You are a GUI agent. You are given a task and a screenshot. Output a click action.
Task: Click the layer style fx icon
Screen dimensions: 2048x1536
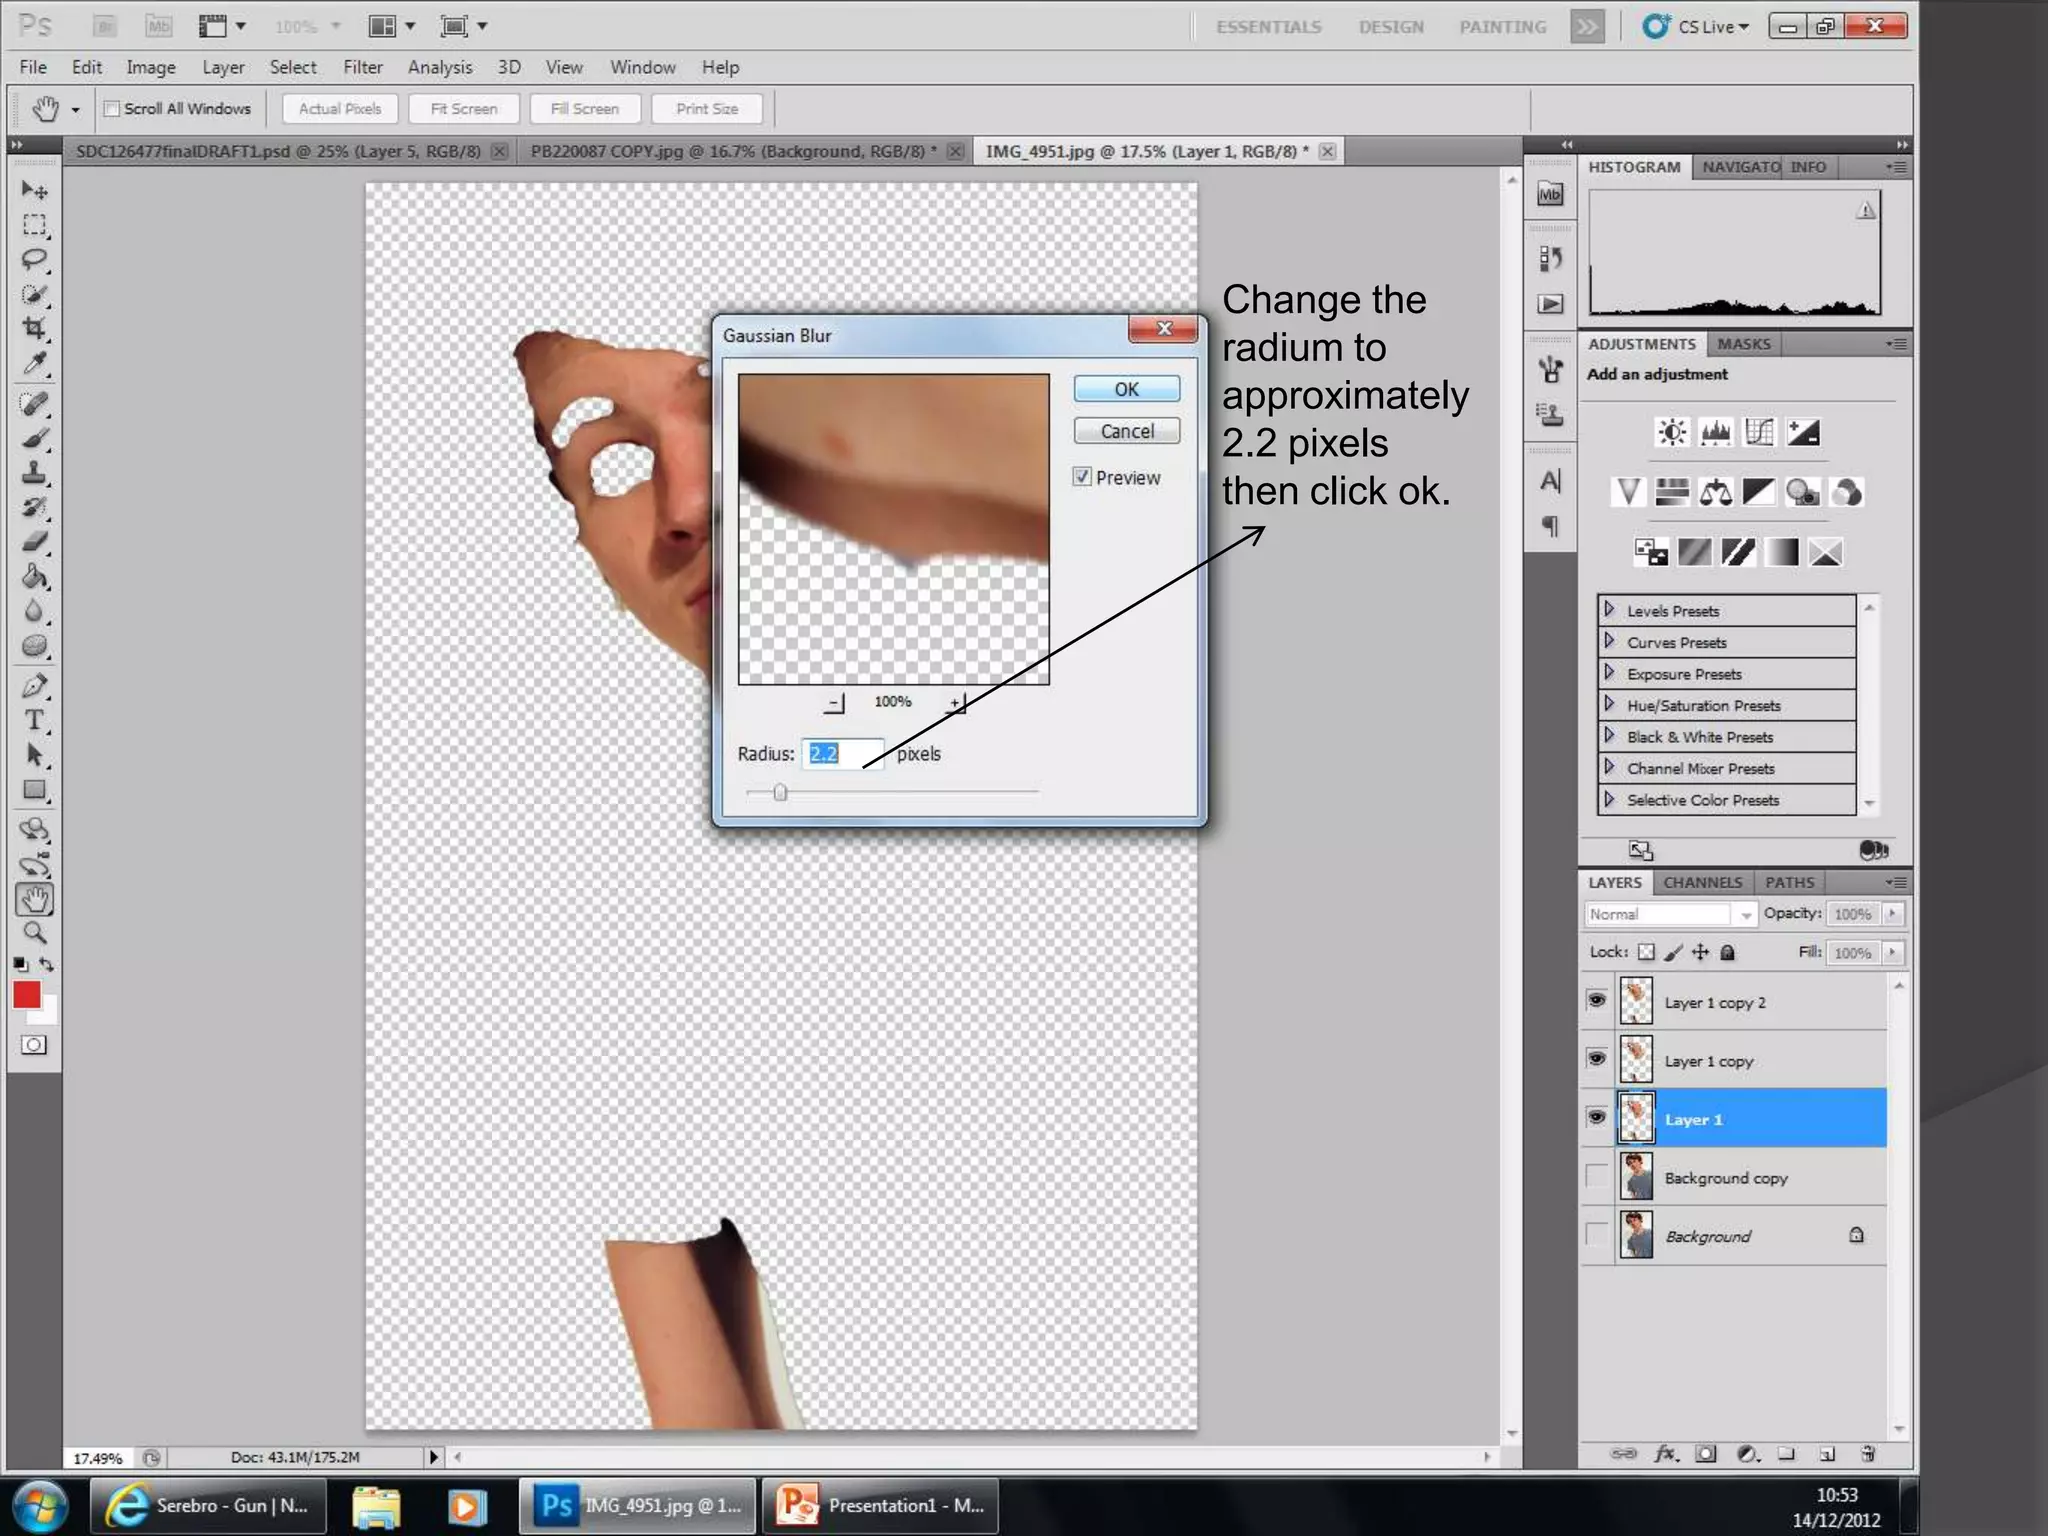1665,1454
